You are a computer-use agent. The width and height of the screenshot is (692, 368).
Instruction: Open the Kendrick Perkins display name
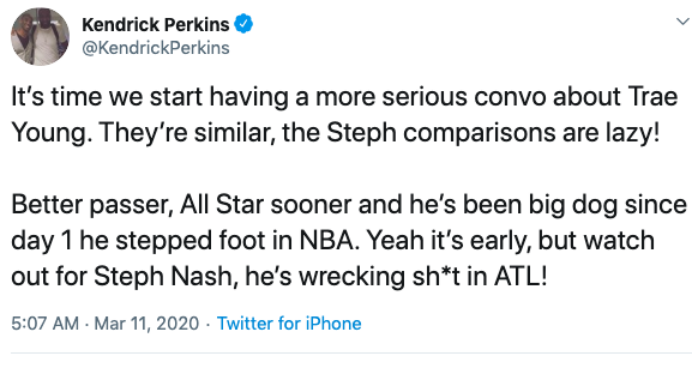(155, 25)
